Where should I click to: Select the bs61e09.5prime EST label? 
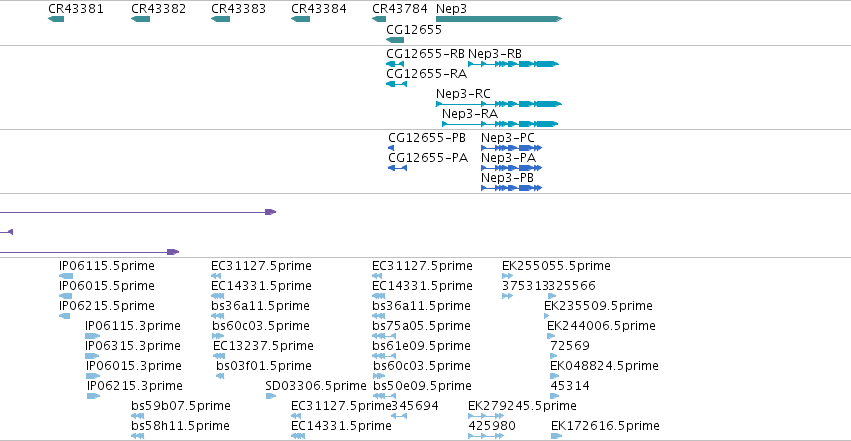(422, 346)
